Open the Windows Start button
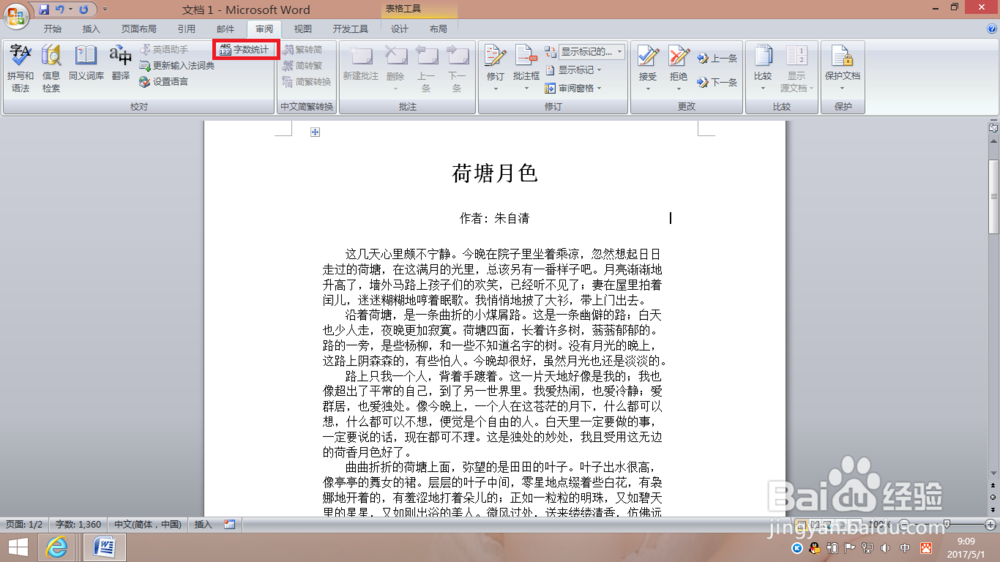Image resolution: width=1000 pixels, height=562 pixels. 18,547
